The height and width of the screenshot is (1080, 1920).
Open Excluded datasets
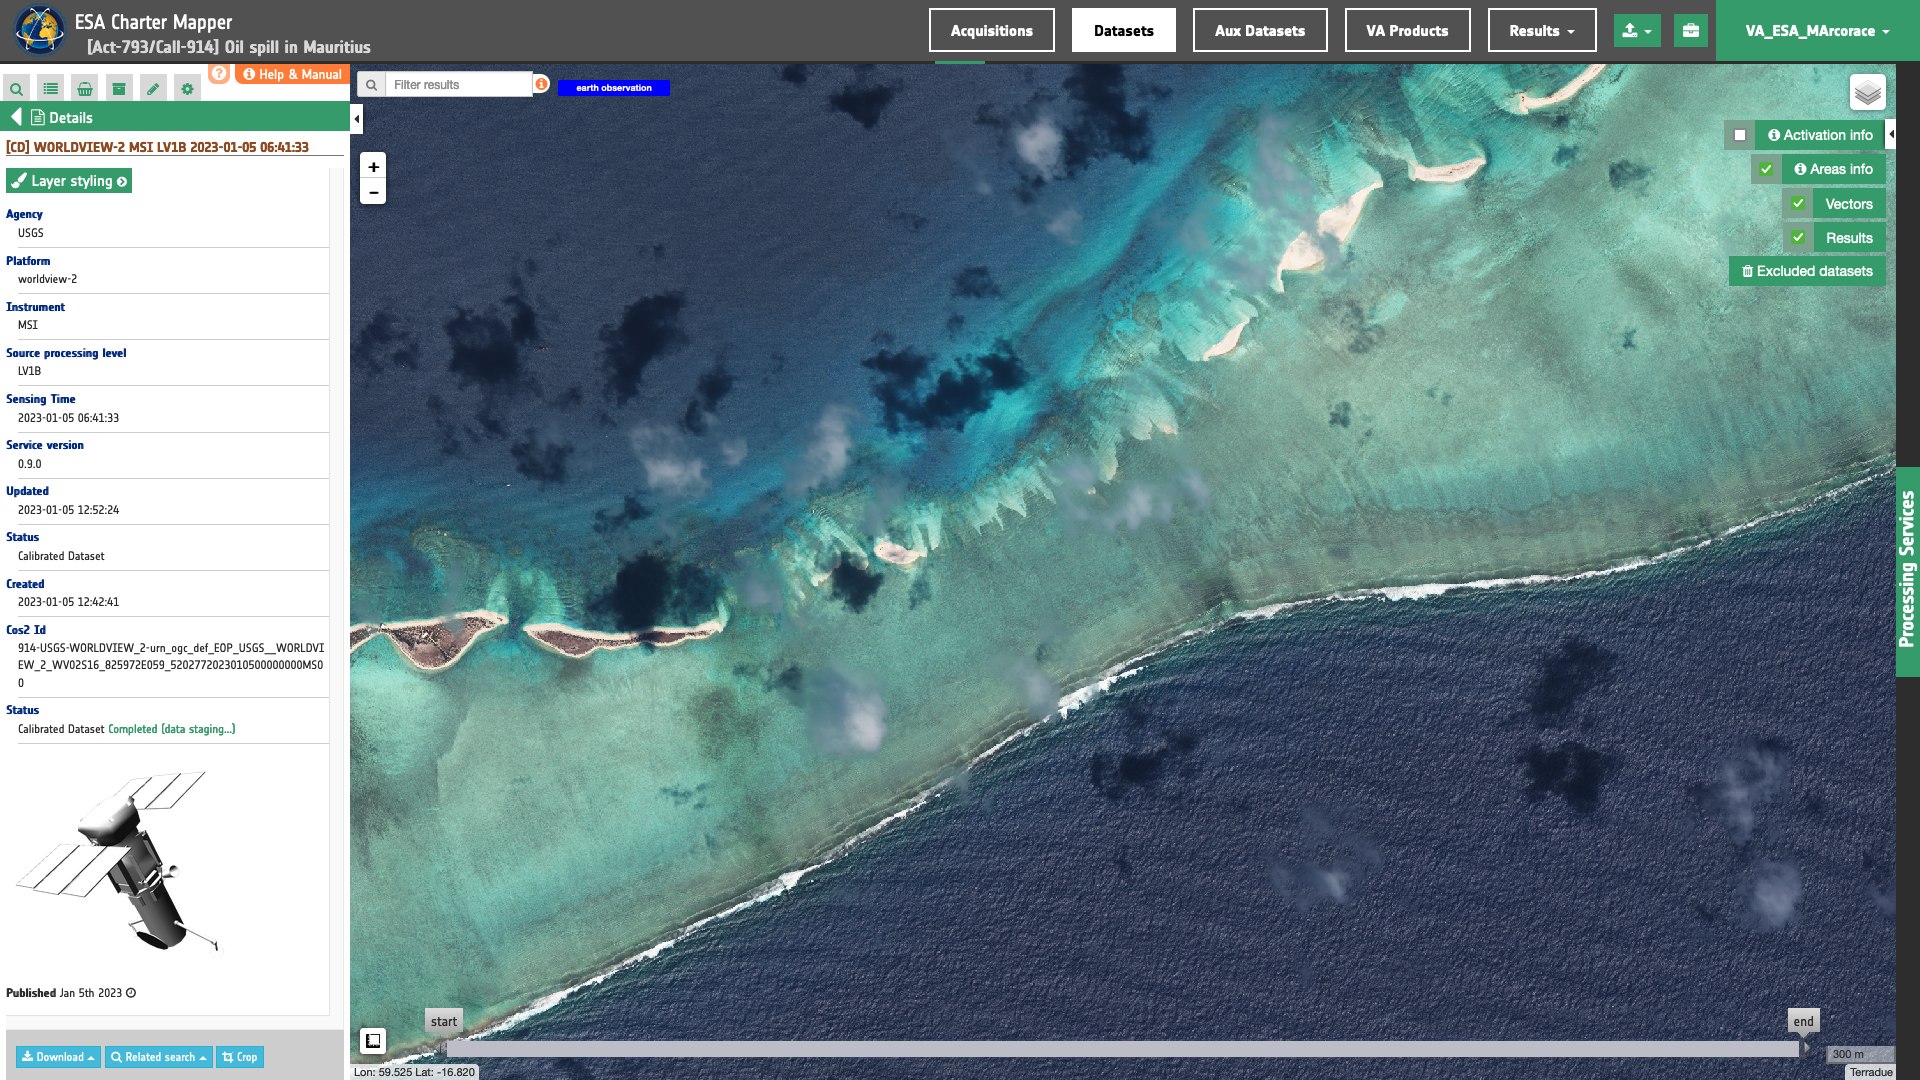click(1807, 271)
